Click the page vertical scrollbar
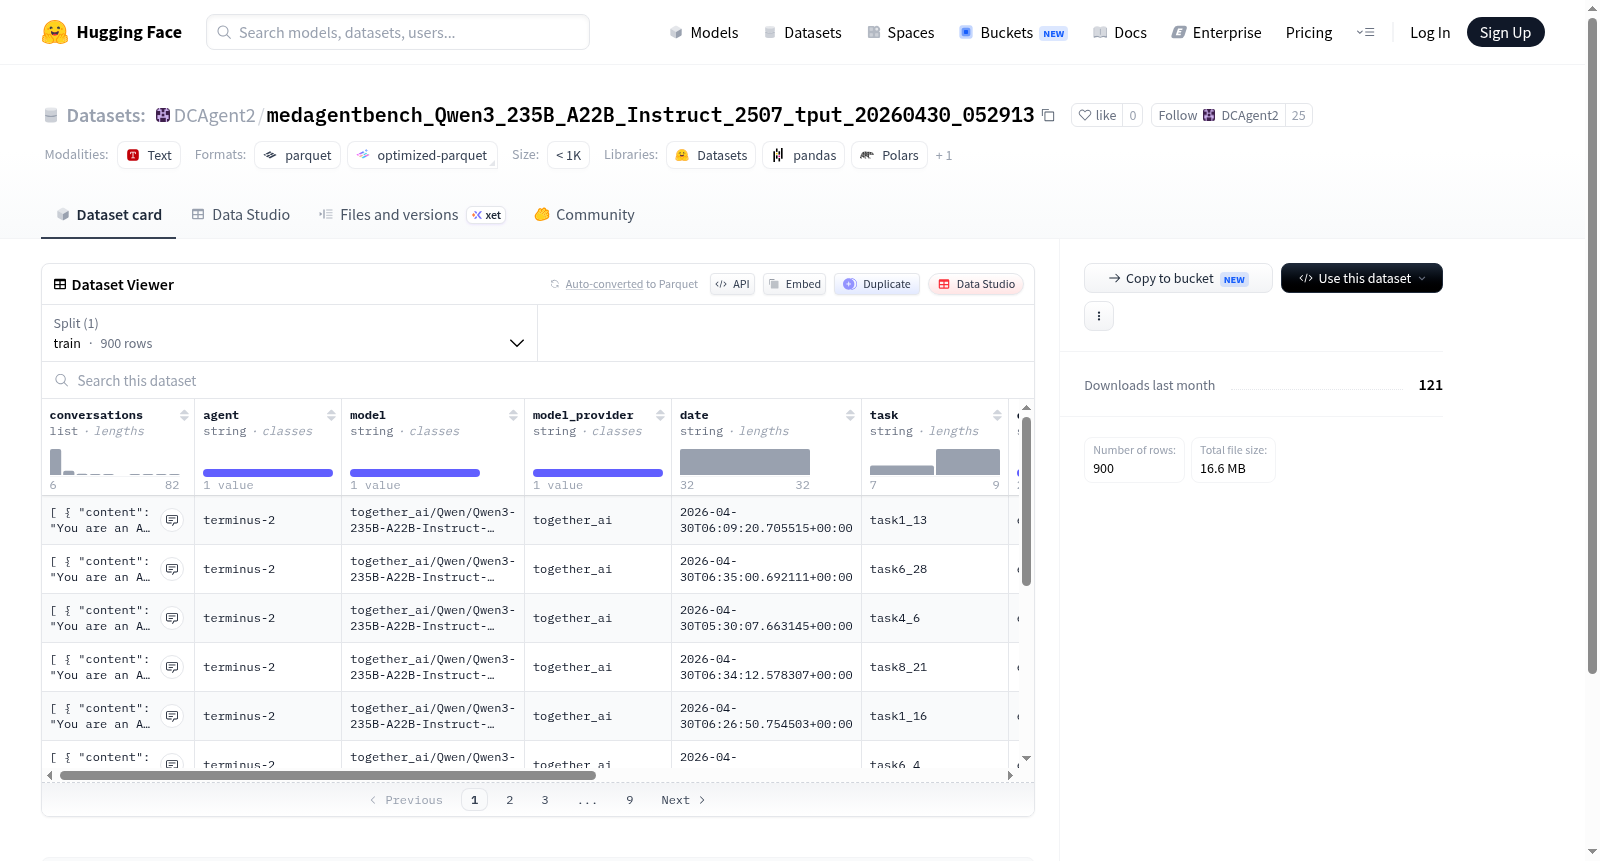 1593,345
